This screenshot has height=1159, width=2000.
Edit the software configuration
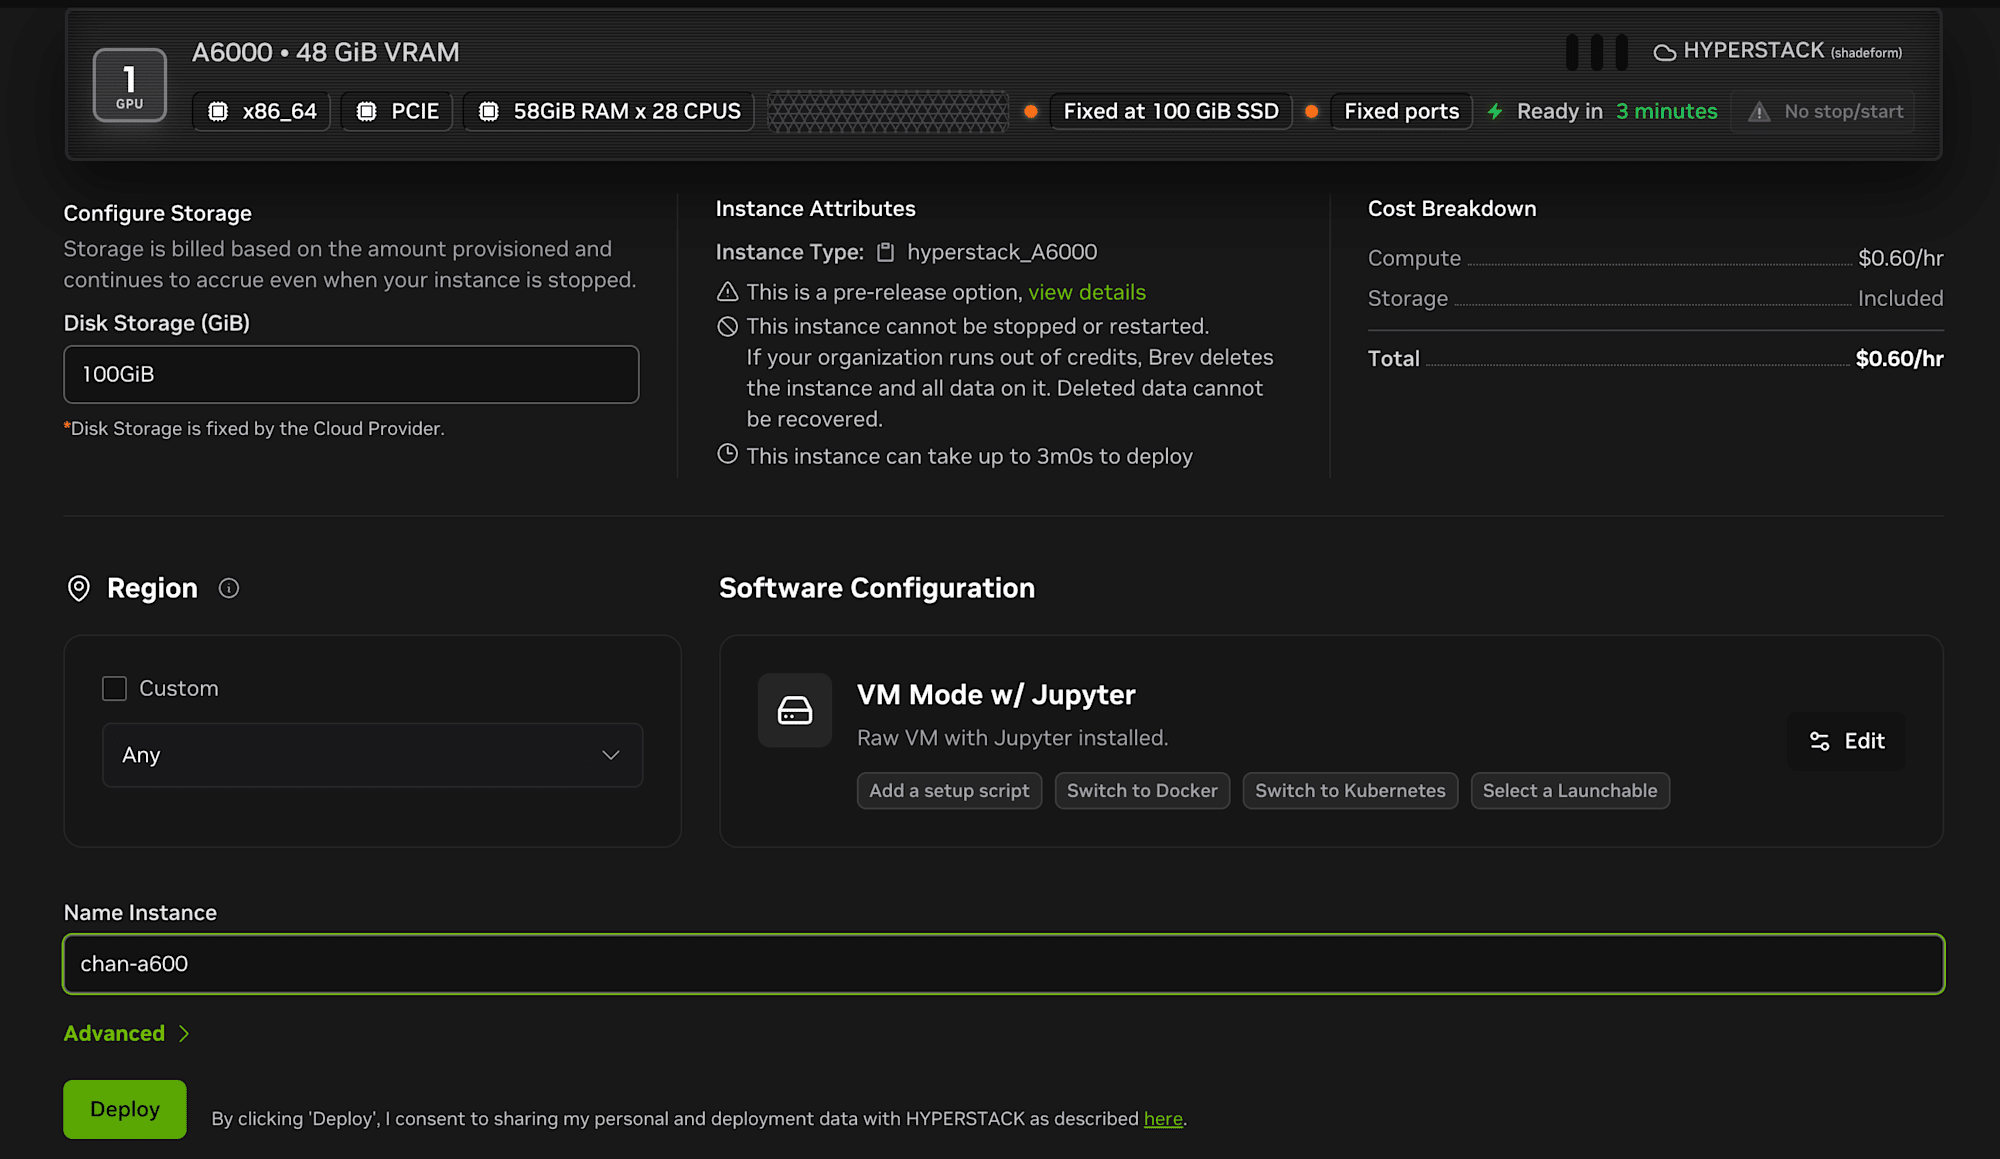(x=1846, y=741)
